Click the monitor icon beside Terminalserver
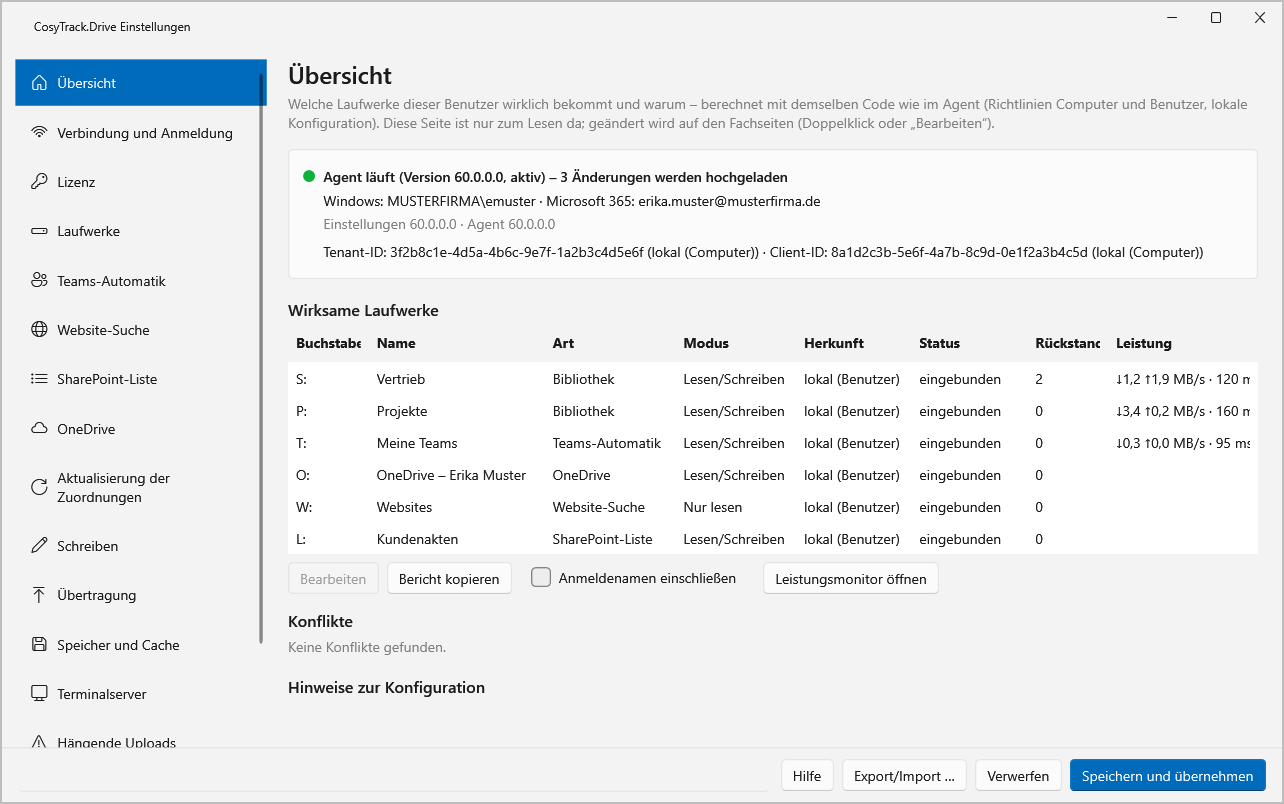 pyautogui.click(x=39, y=694)
